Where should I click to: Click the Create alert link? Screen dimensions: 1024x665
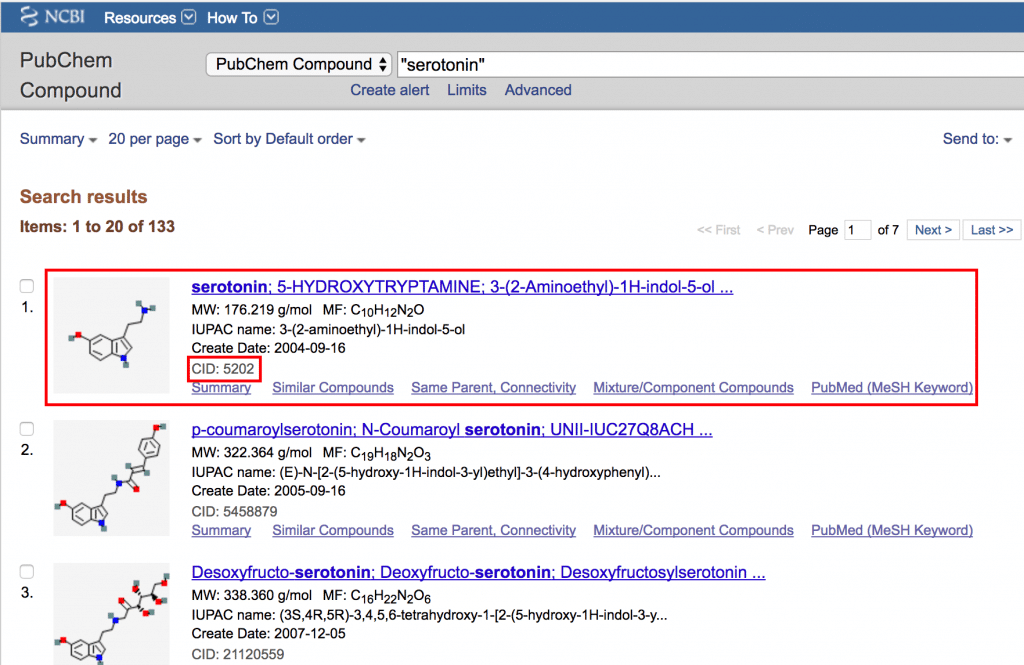pos(390,90)
